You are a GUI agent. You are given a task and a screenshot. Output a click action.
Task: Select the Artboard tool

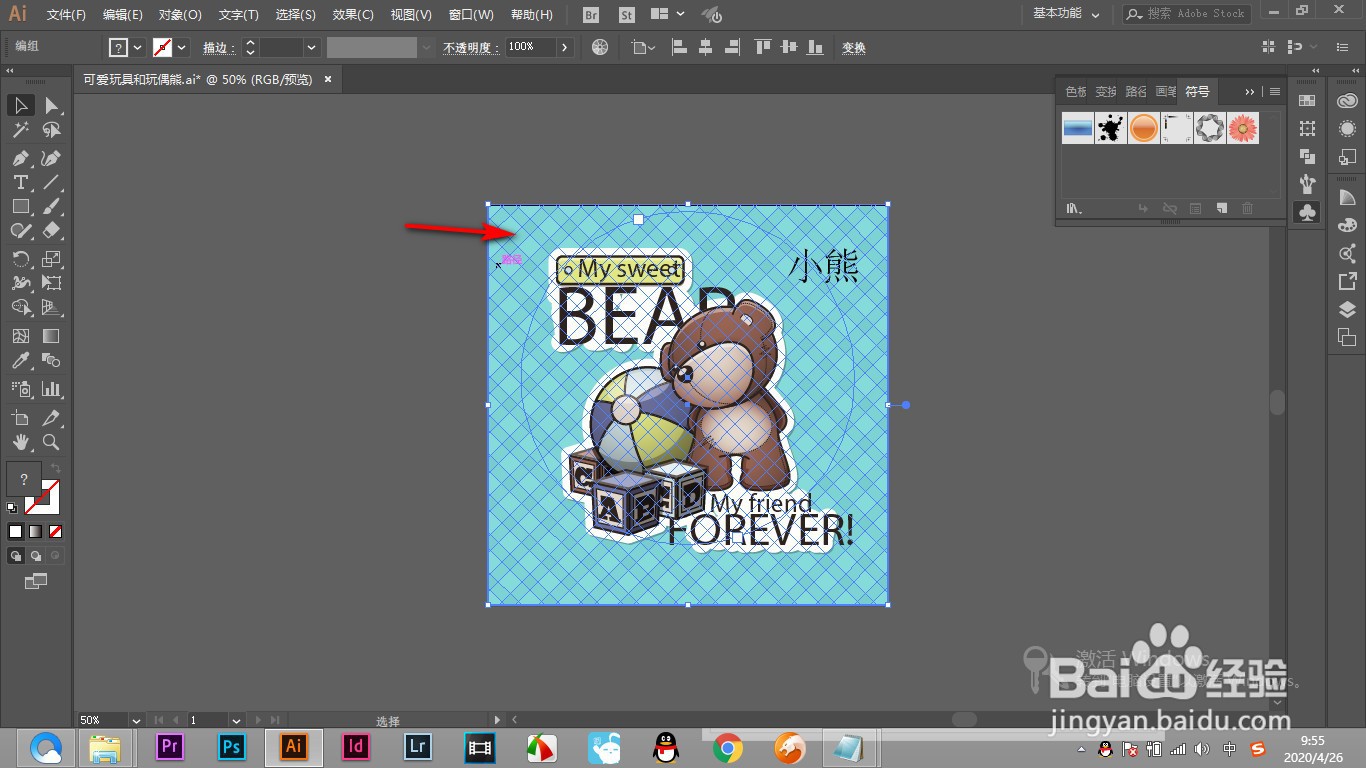[x=20, y=417]
